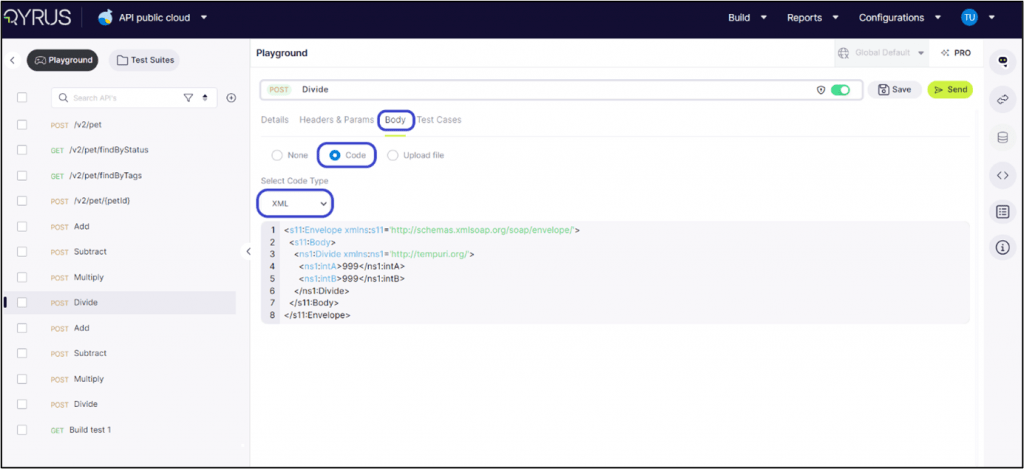1024x469 pixels.
Task: Expand the Global Default environment dropdown
Action: point(882,53)
